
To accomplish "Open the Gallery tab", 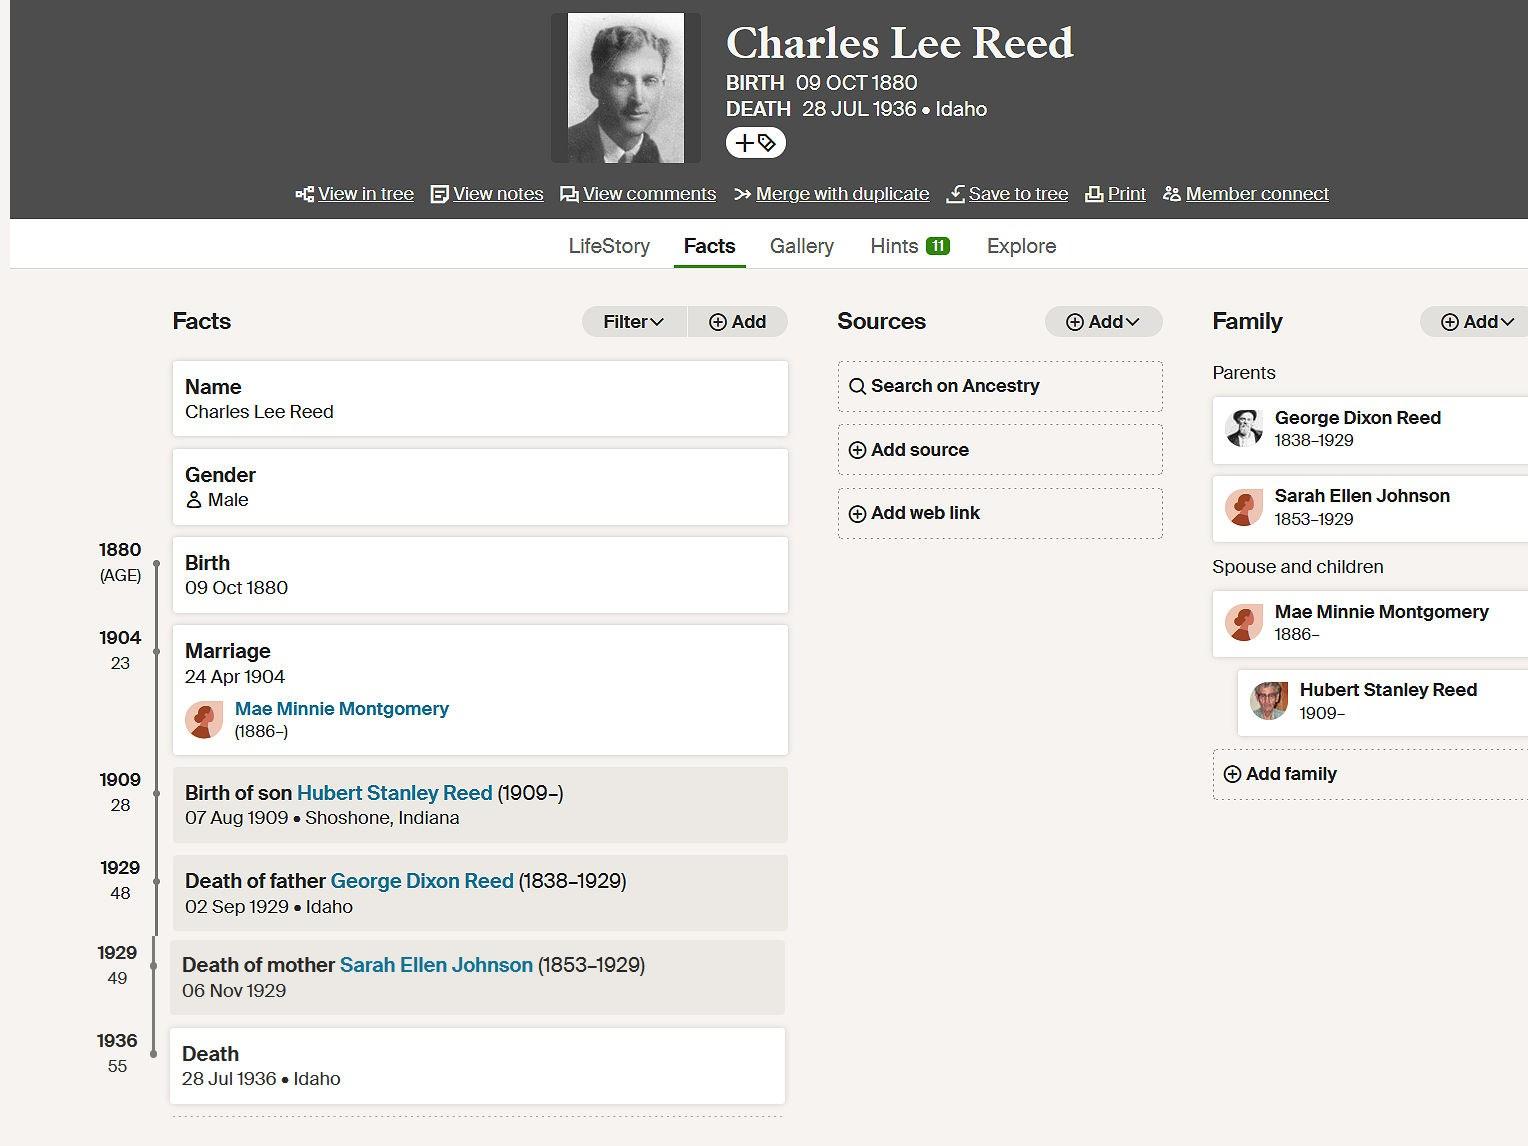I will [801, 246].
